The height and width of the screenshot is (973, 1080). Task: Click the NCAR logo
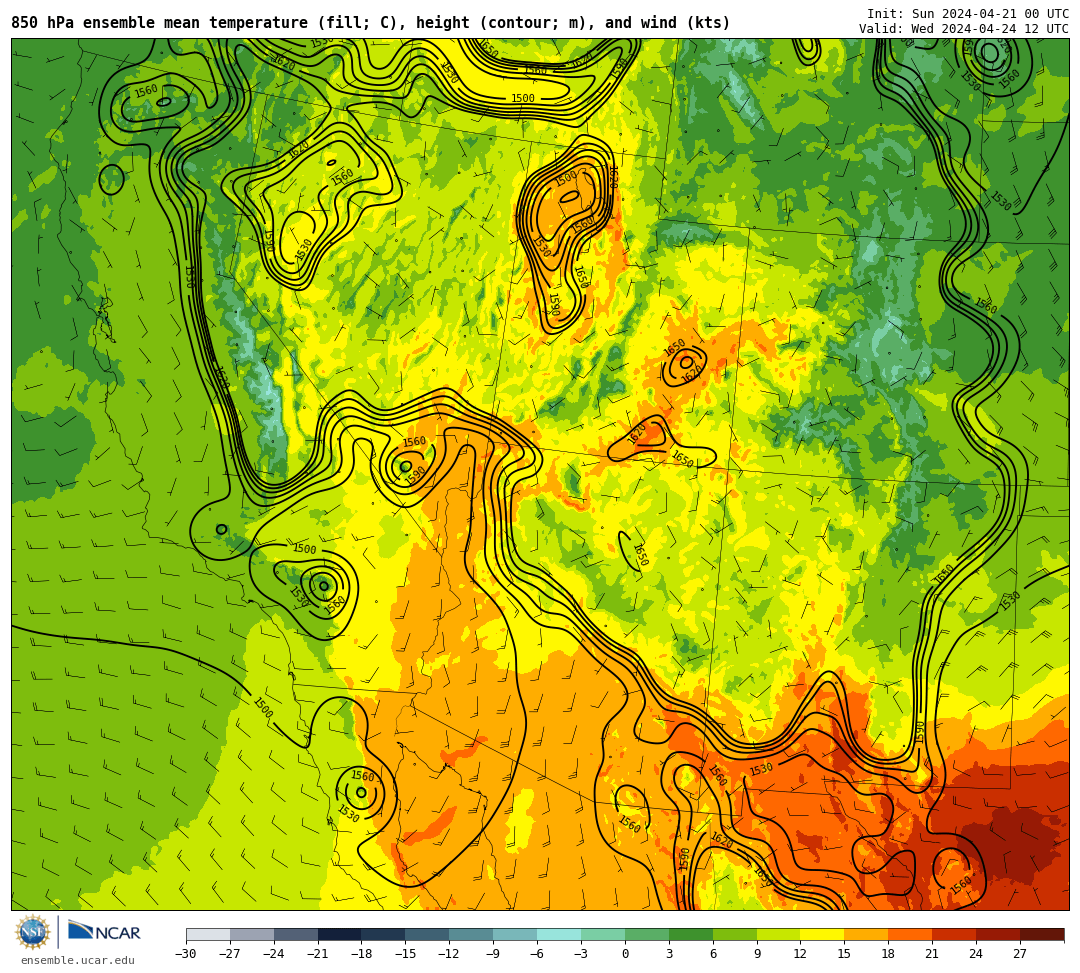click(x=104, y=932)
